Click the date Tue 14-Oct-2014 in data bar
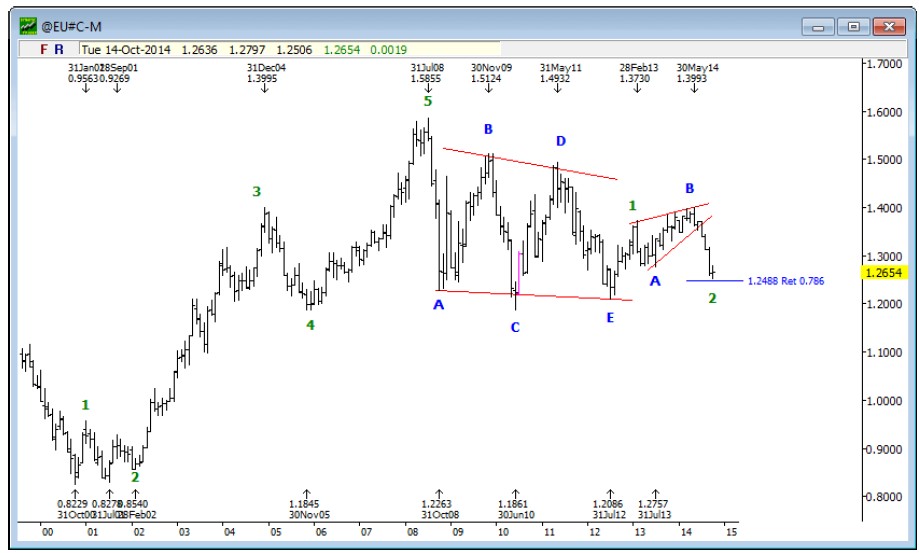 (126, 50)
